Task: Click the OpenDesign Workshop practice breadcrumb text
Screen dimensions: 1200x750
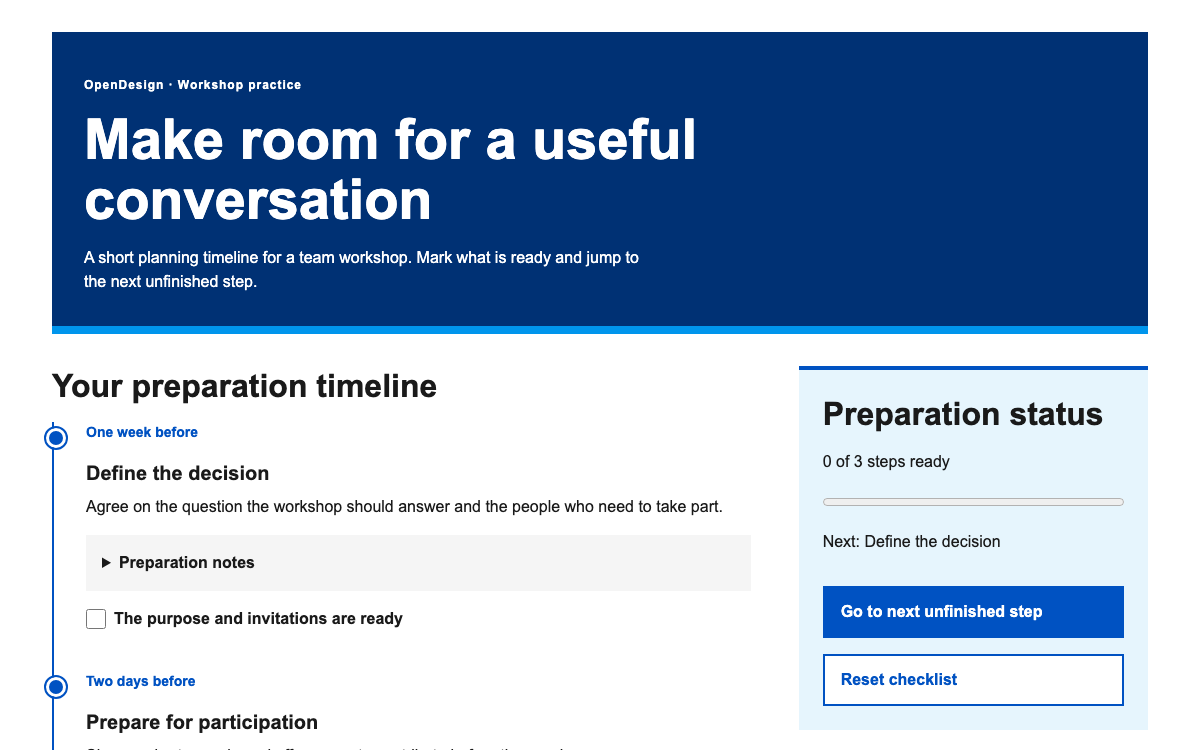Action: click(193, 85)
